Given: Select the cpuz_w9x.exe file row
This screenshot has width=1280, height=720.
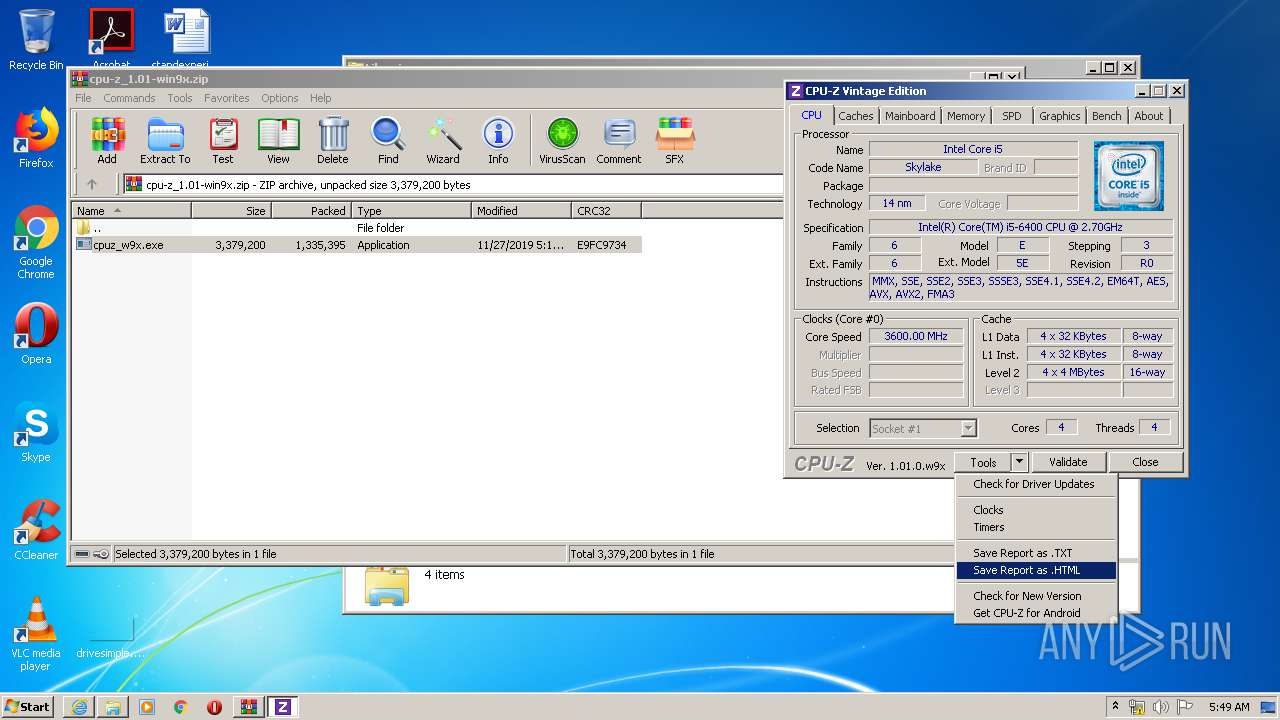Looking at the screenshot, I should [357, 245].
